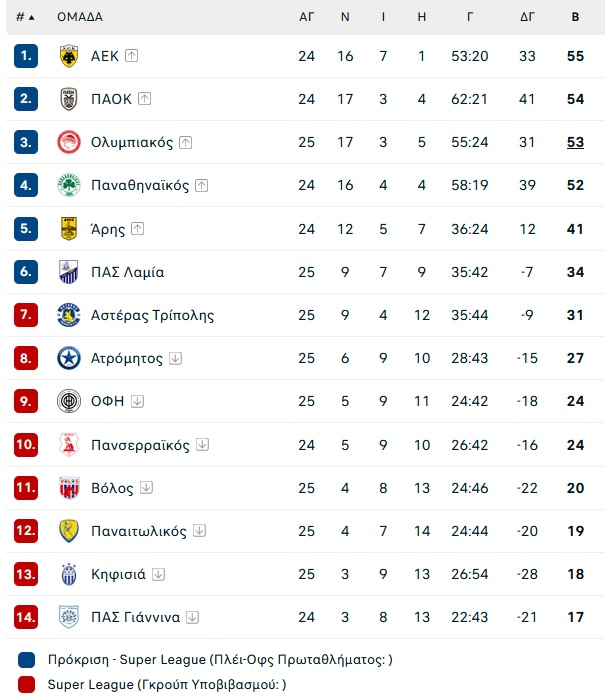
Task: Click the underlined 53 points for Ολυμπιακός
Action: [575, 142]
